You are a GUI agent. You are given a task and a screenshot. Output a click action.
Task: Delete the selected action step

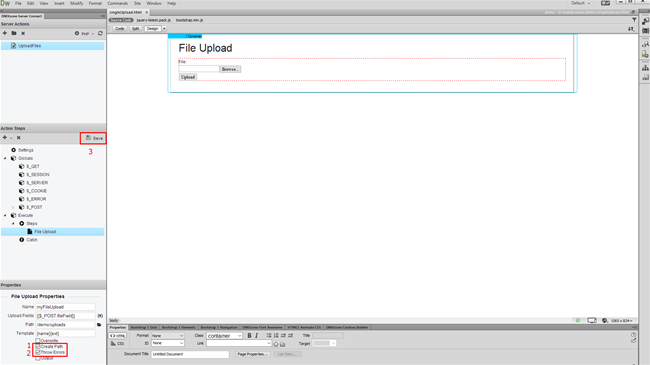[x=19, y=138]
